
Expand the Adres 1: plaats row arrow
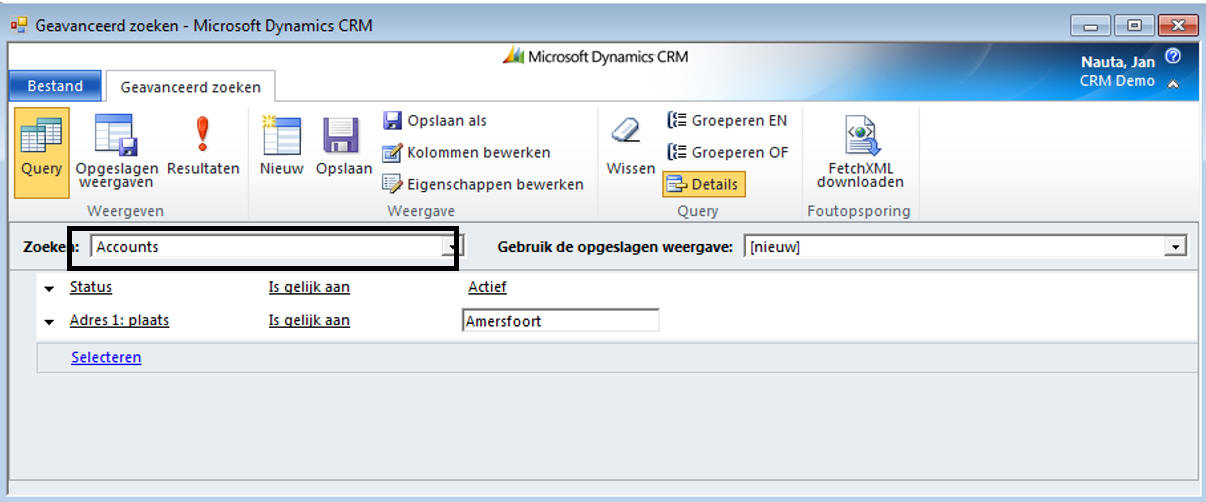coord(49,322)
